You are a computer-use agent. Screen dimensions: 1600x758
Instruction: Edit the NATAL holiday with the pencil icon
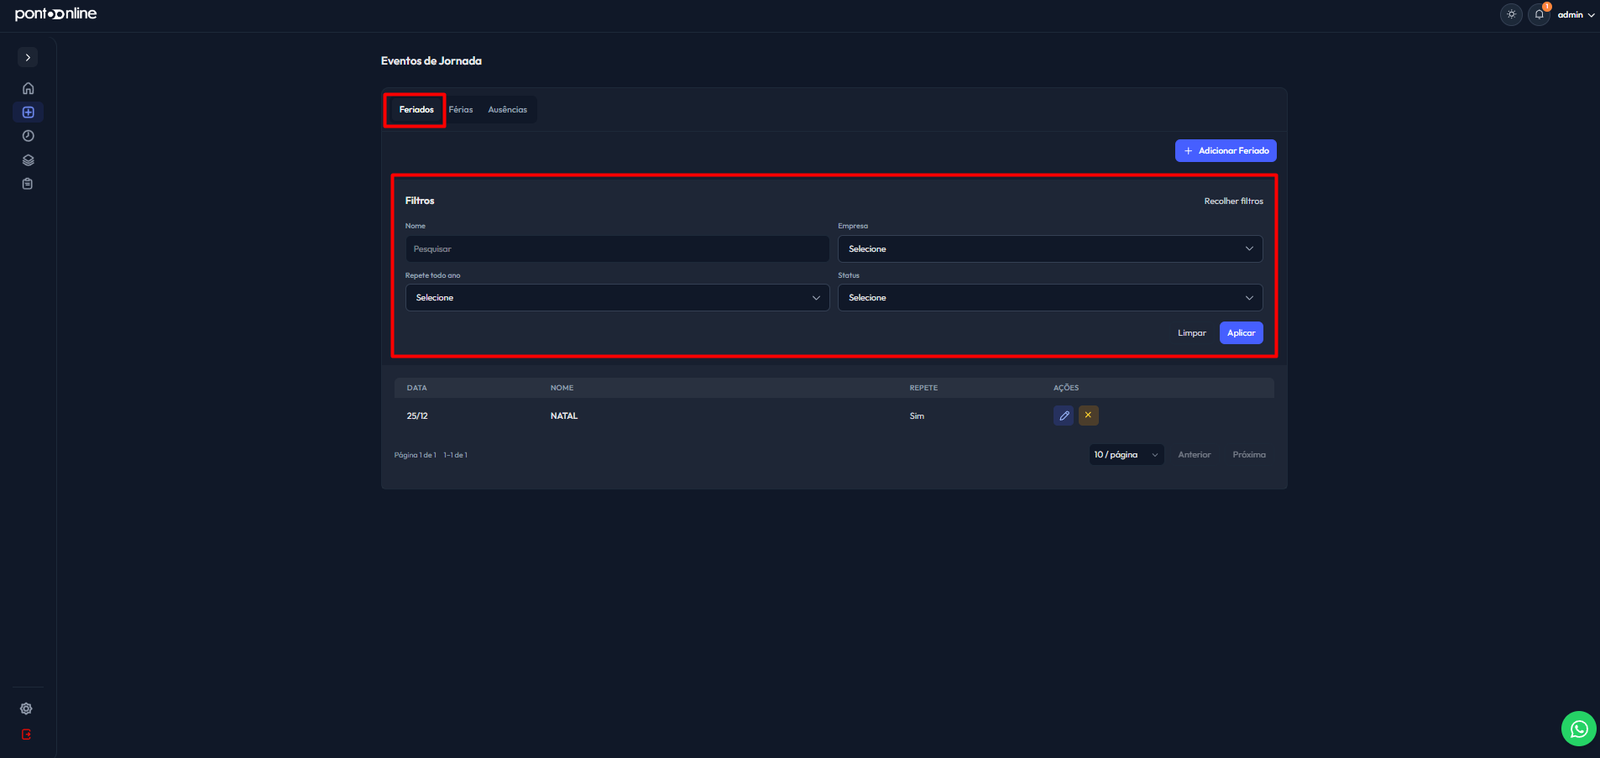pyautogui.click(x=1064, y=415)
